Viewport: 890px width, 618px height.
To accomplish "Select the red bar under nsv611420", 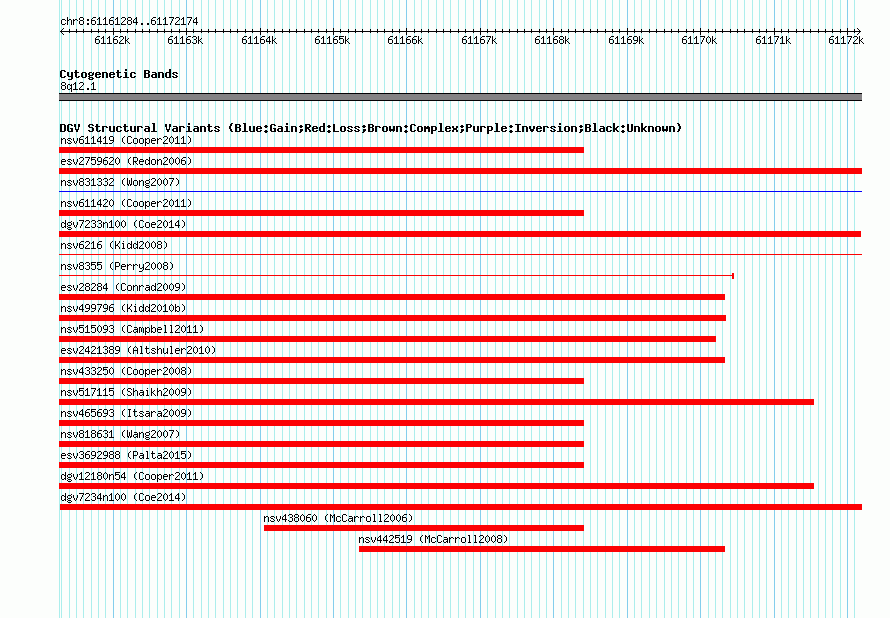I will (x=321, y=213).
